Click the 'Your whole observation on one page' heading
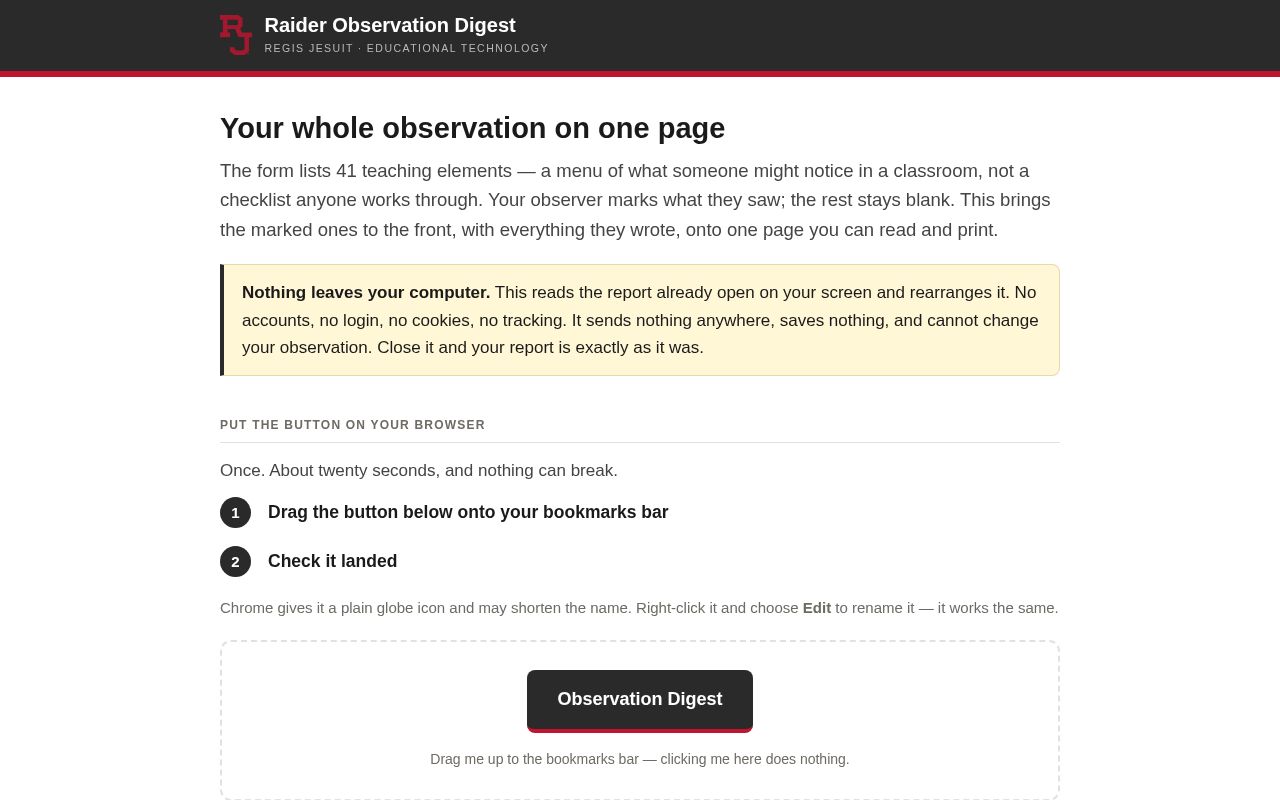 [472, 128]
